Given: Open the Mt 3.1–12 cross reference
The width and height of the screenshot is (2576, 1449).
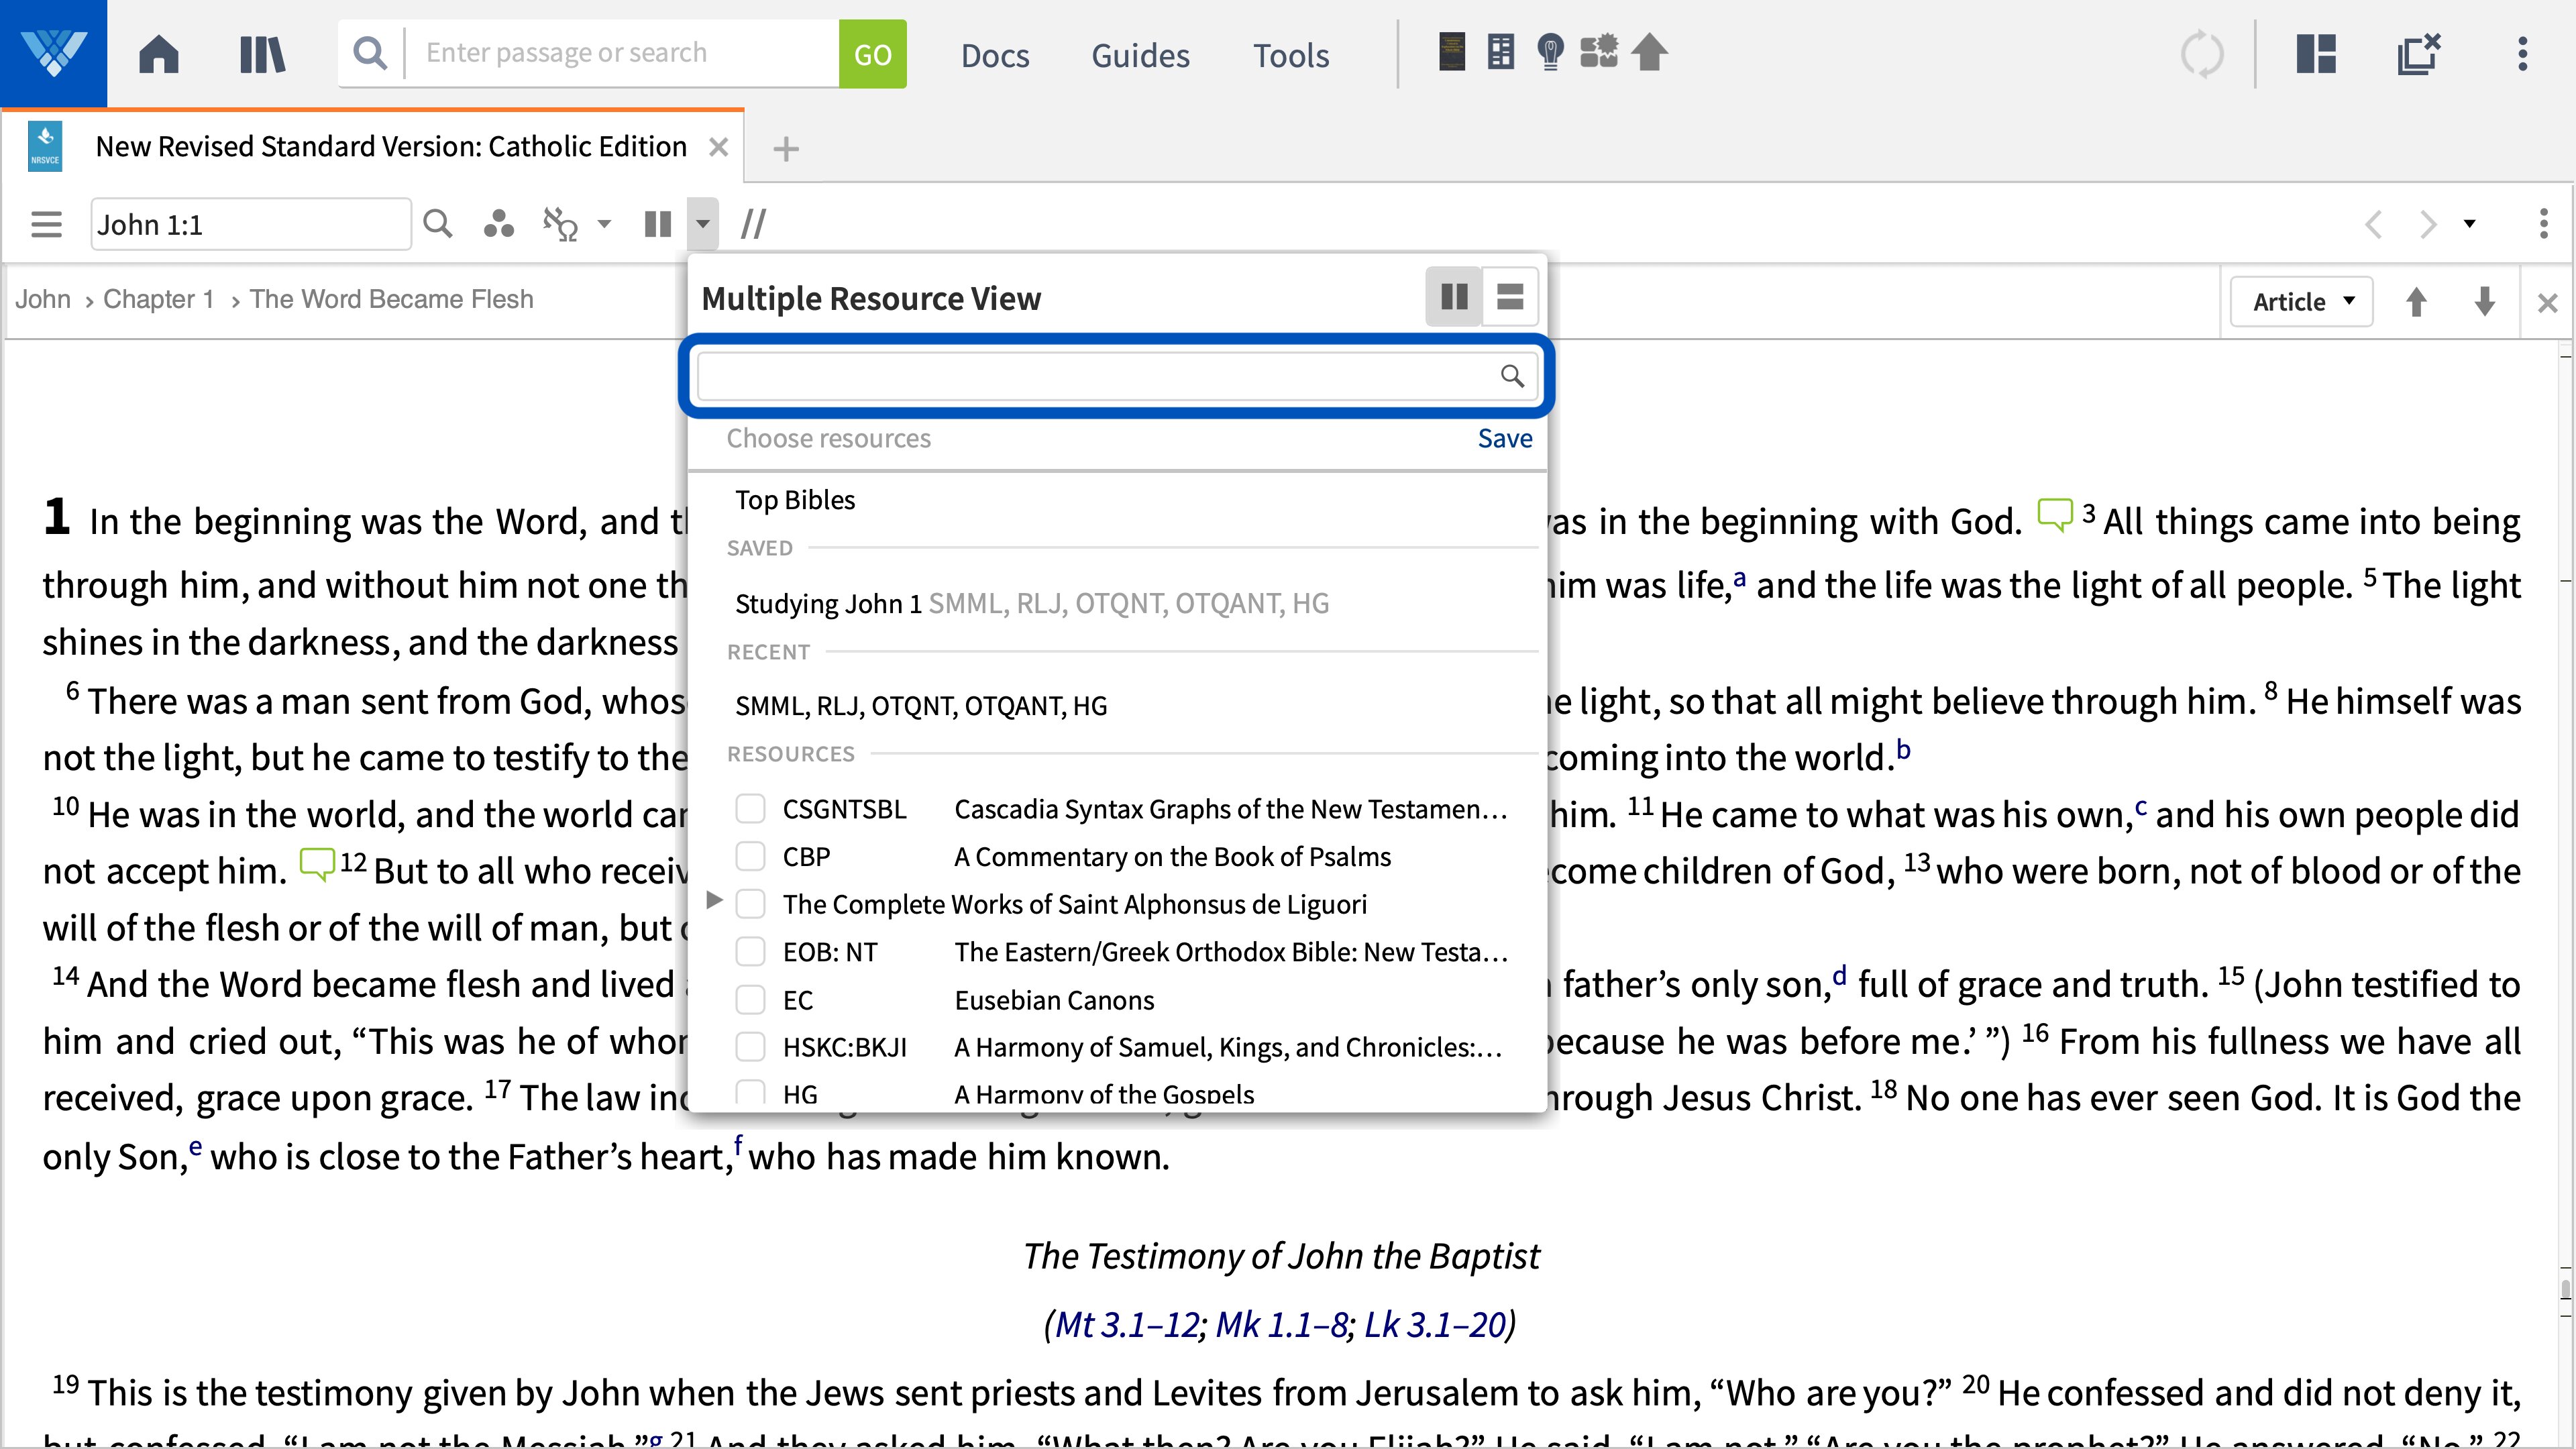Looking at the screenshot, I should click(x=1127, y=1325).
